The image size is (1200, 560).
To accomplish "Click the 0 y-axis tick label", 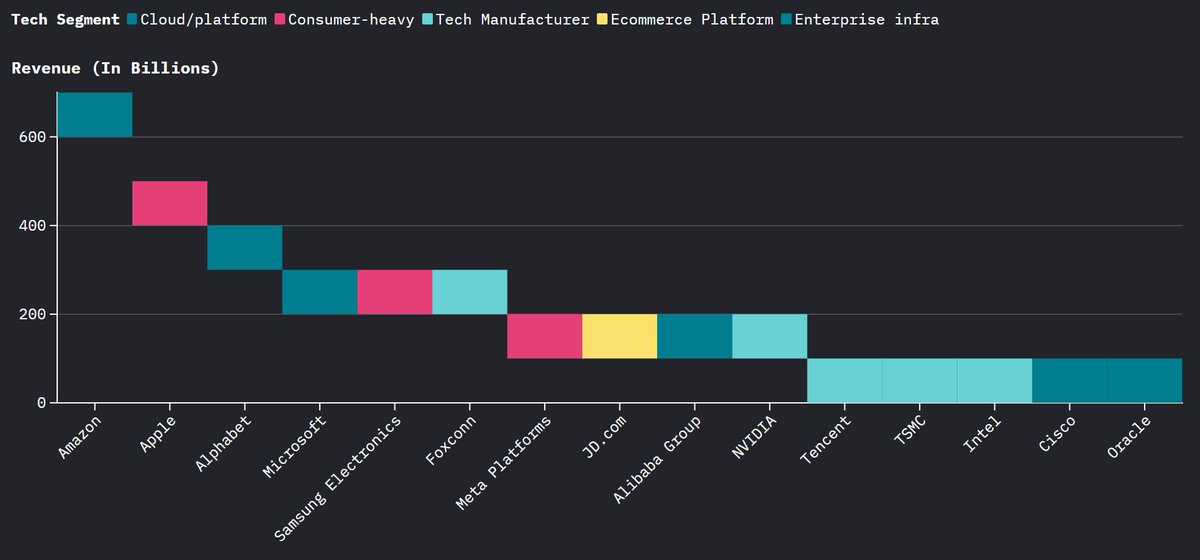I will click(x=41, y=402).
